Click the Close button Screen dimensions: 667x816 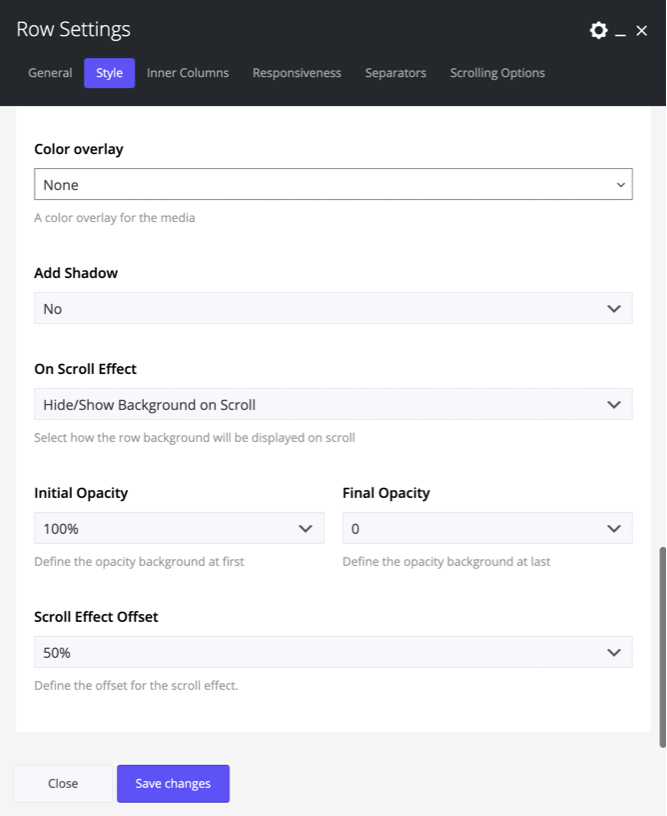pos(62,783)
